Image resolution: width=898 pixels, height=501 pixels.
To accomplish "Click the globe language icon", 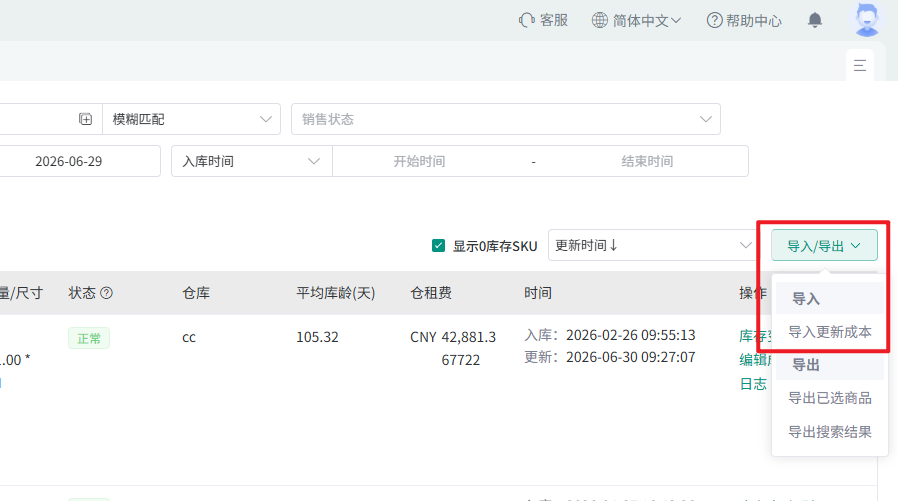I will (599, 21).
